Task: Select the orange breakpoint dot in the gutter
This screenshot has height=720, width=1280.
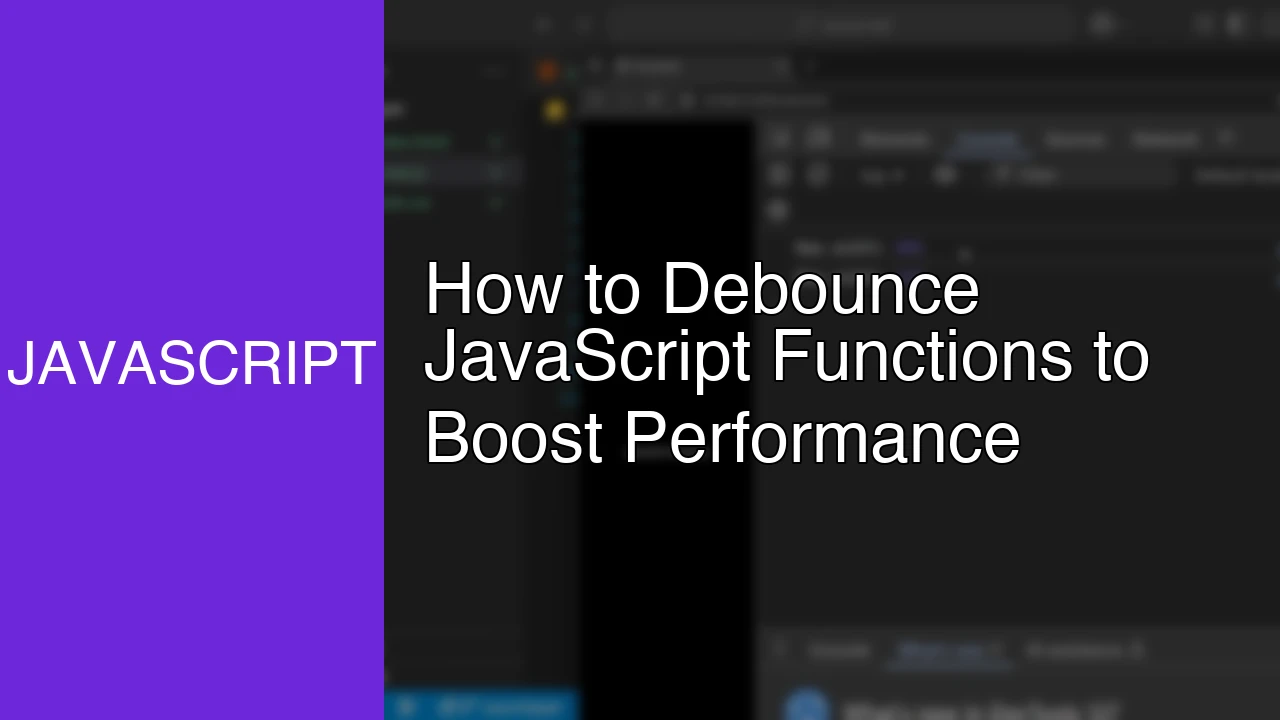Action: pos(548,68)
